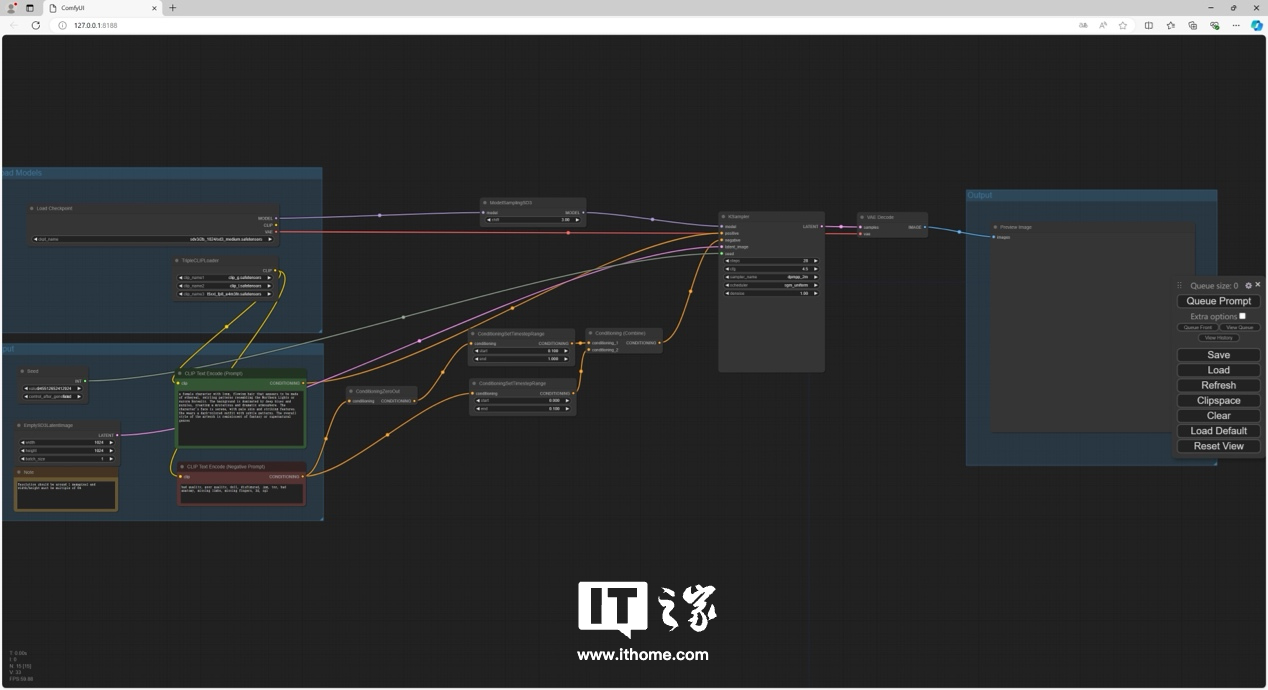
Task: Open the sampler_name dropdown showing dpmpp_2m
Action: pyautogui.click(x=770, y=277)
